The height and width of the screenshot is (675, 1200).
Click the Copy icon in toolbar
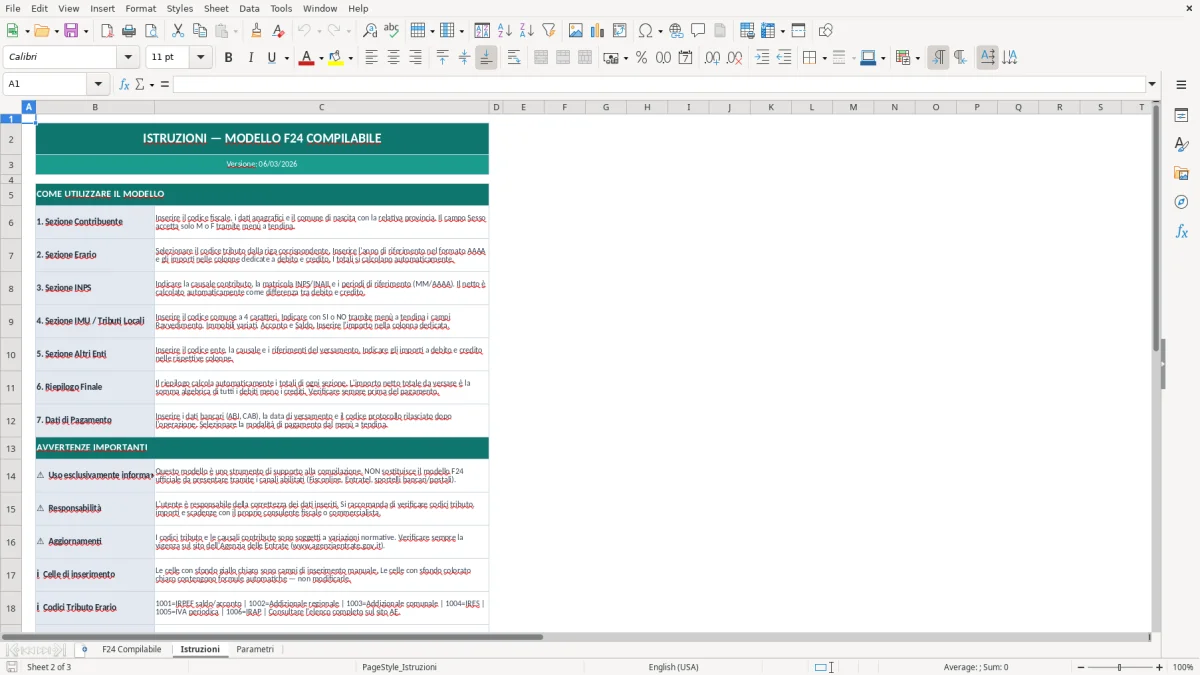[x=199, y=31]
